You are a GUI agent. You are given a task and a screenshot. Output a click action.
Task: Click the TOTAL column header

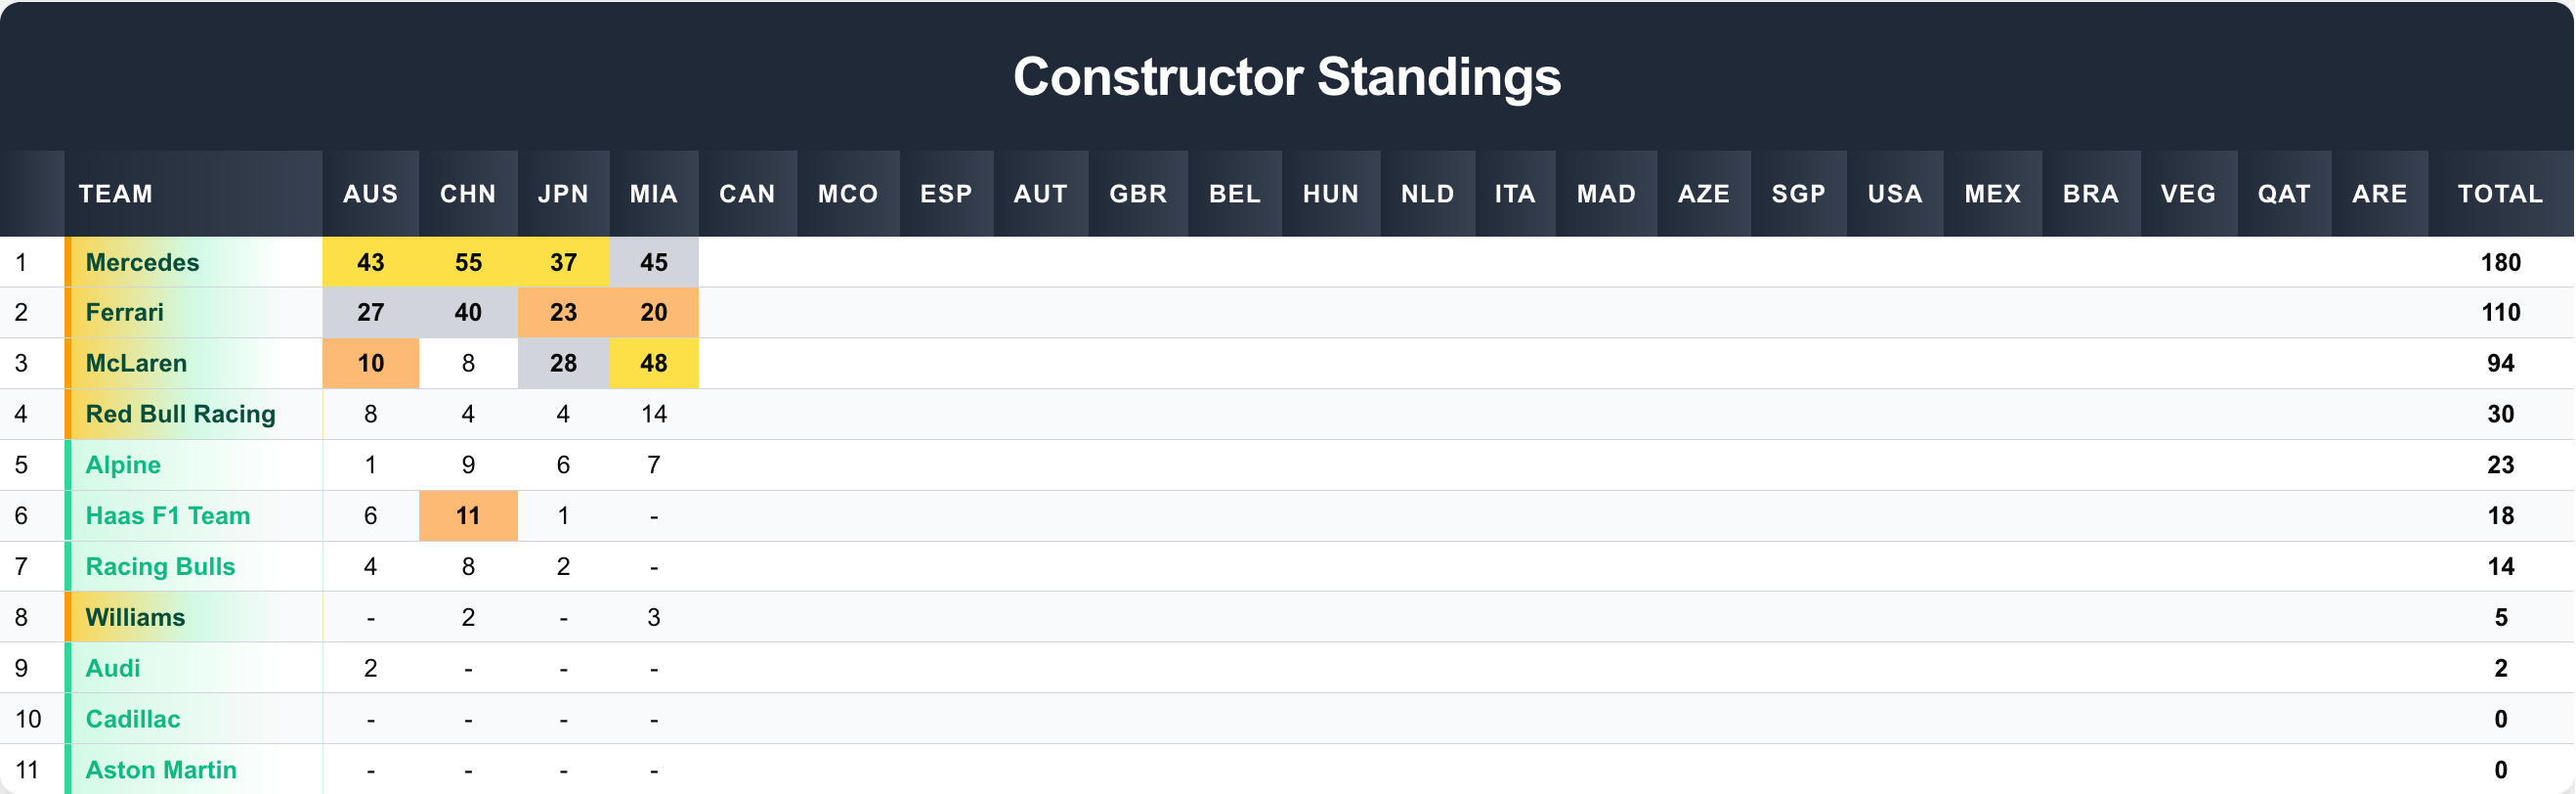click(2500, 194)
